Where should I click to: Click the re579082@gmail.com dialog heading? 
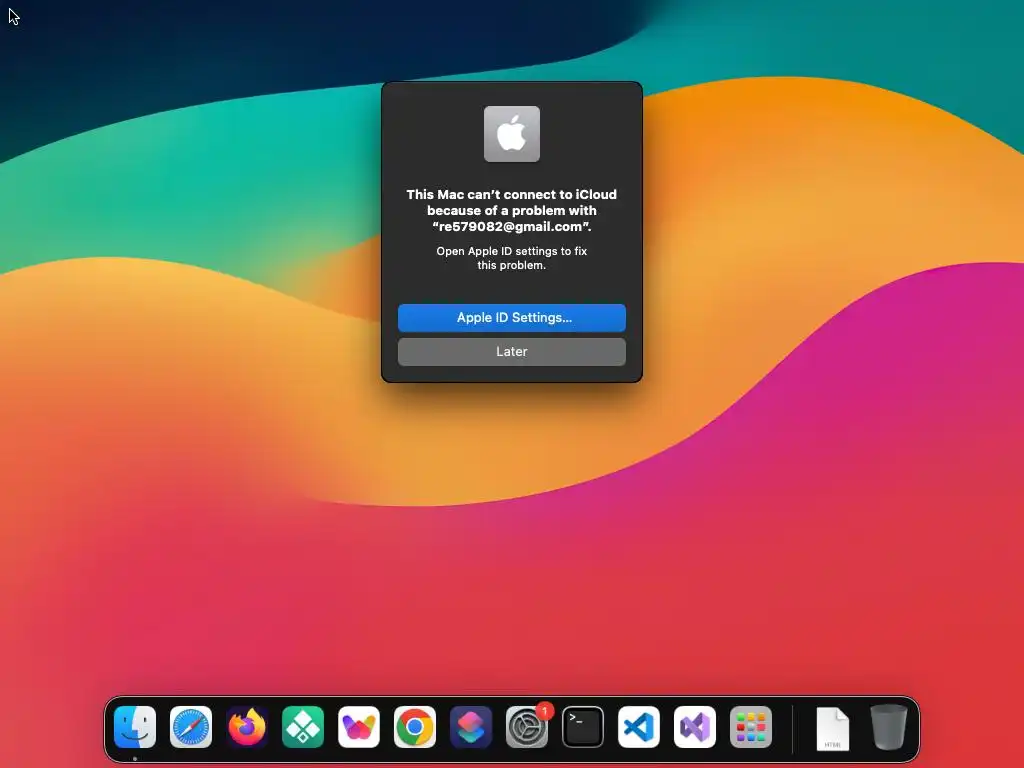point(511,210)
